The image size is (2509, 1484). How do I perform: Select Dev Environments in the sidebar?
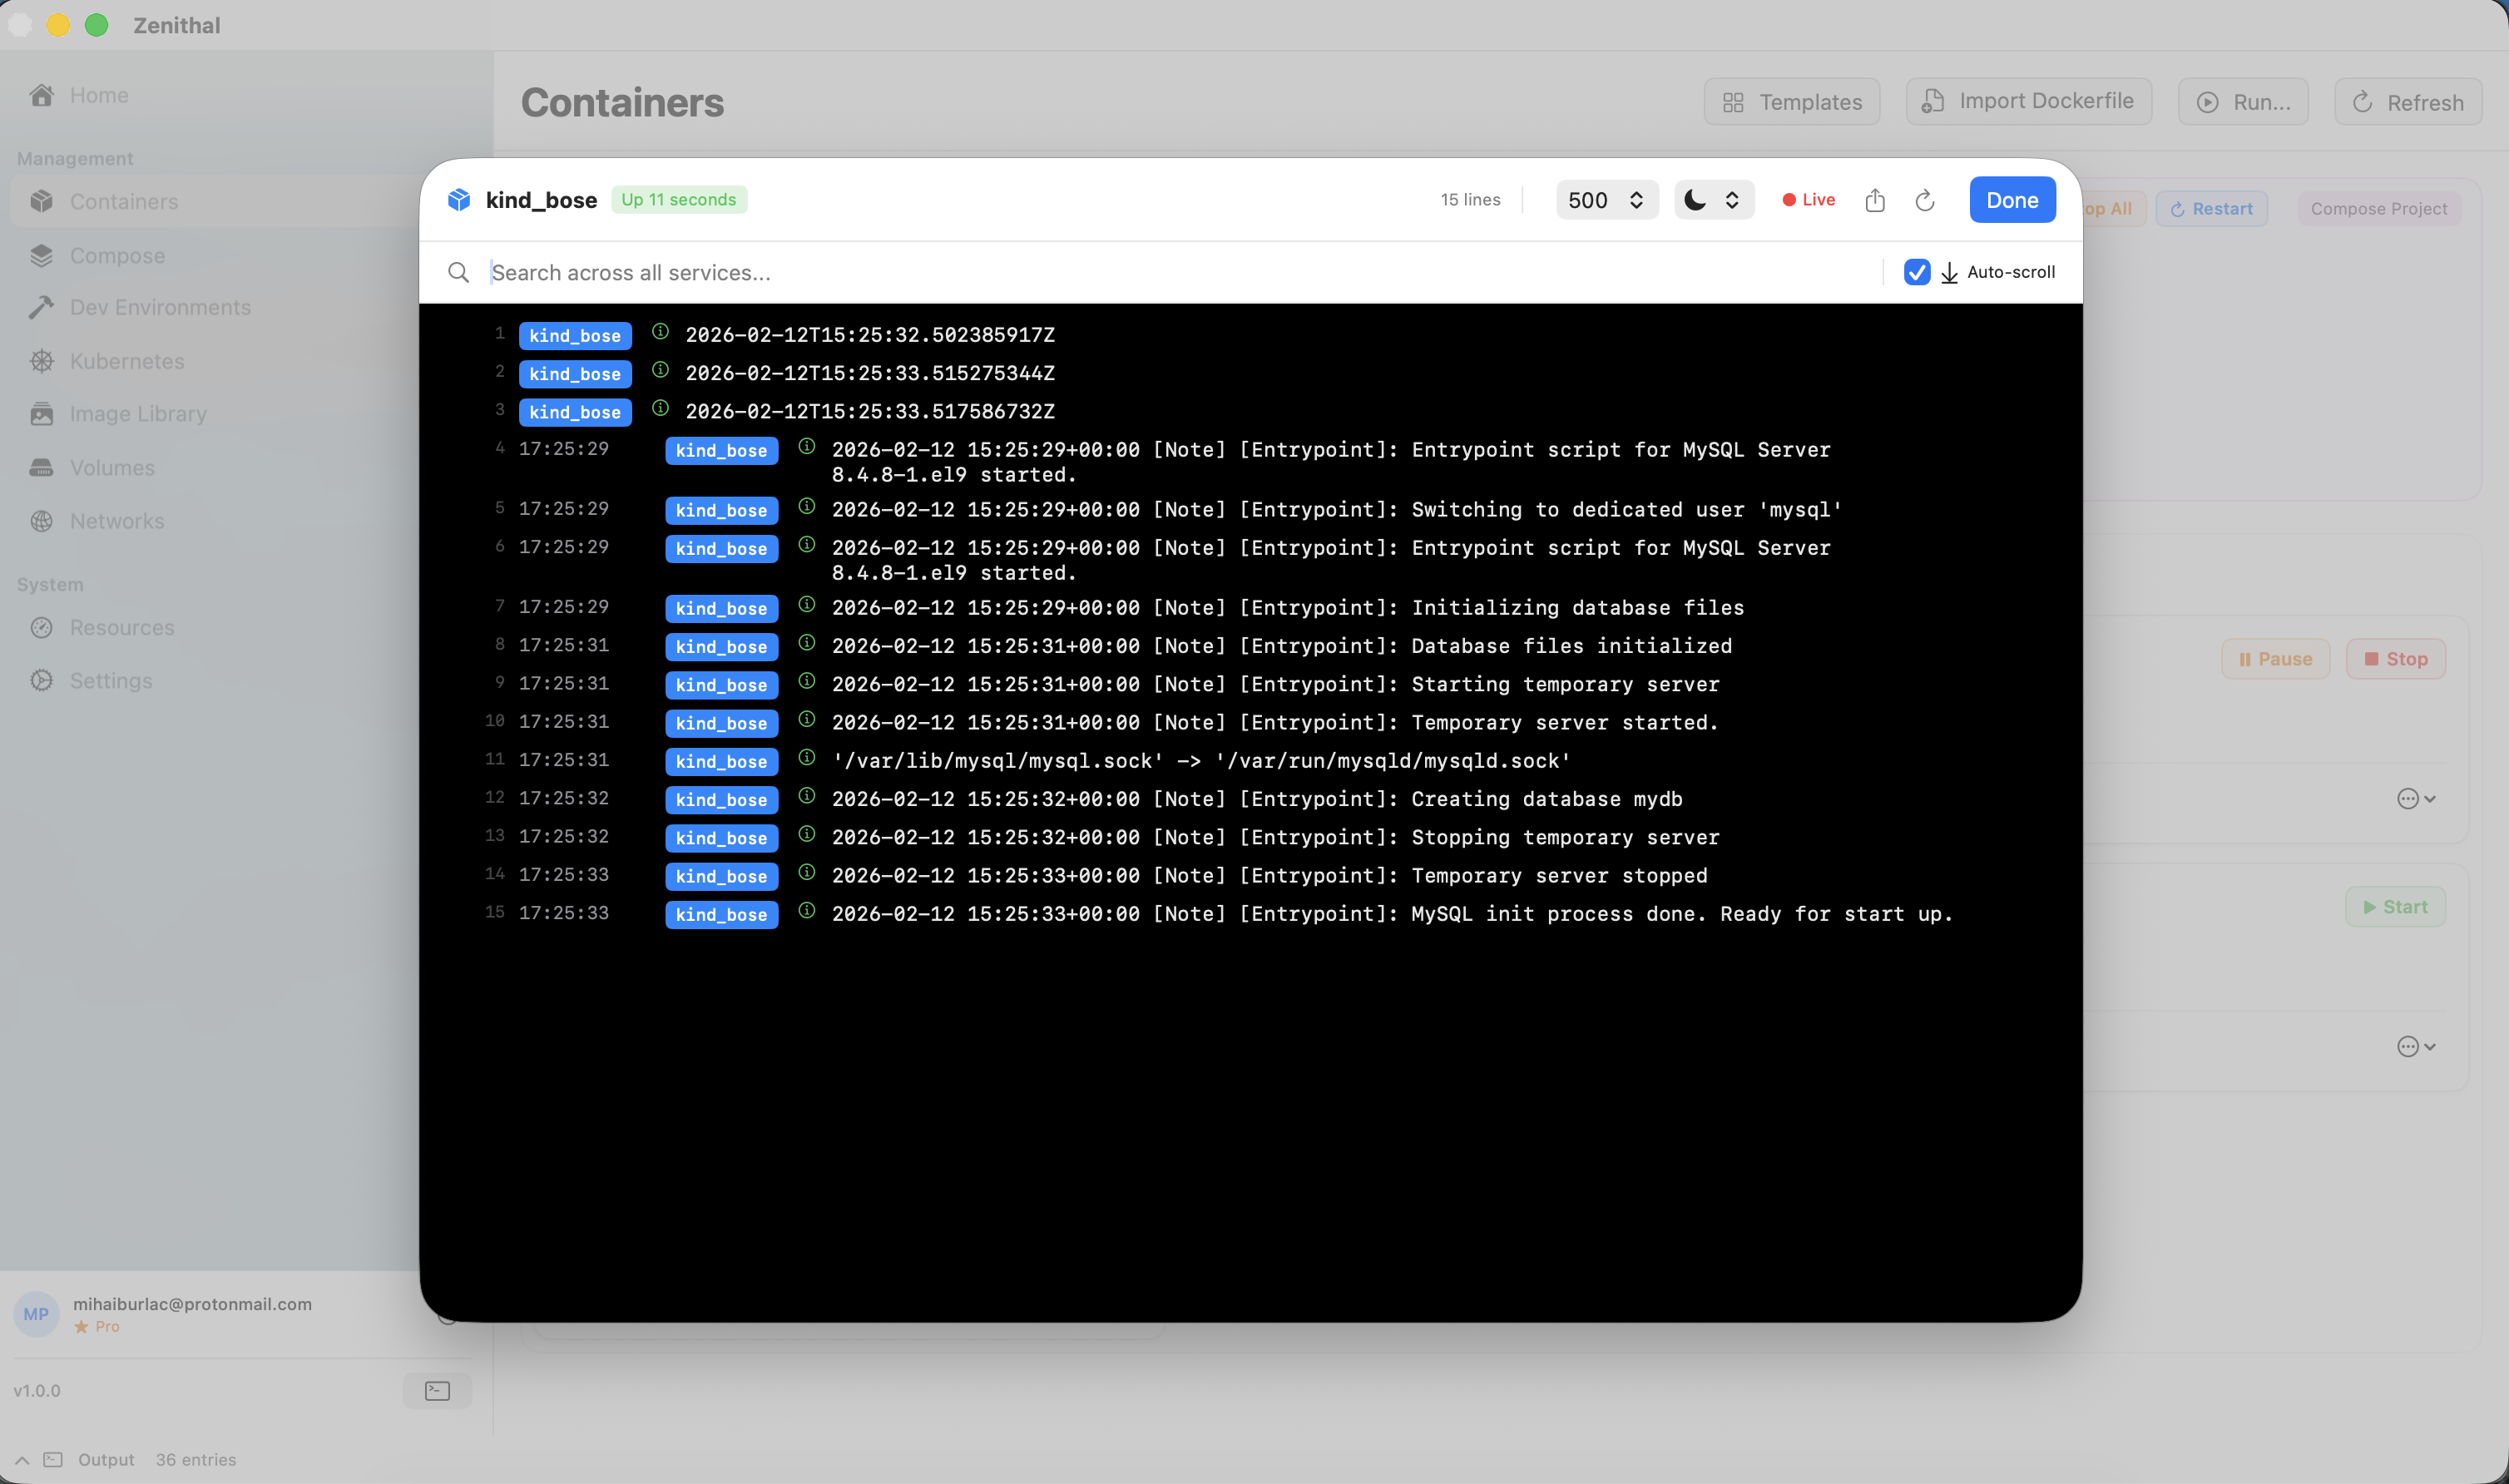point(160,307)
